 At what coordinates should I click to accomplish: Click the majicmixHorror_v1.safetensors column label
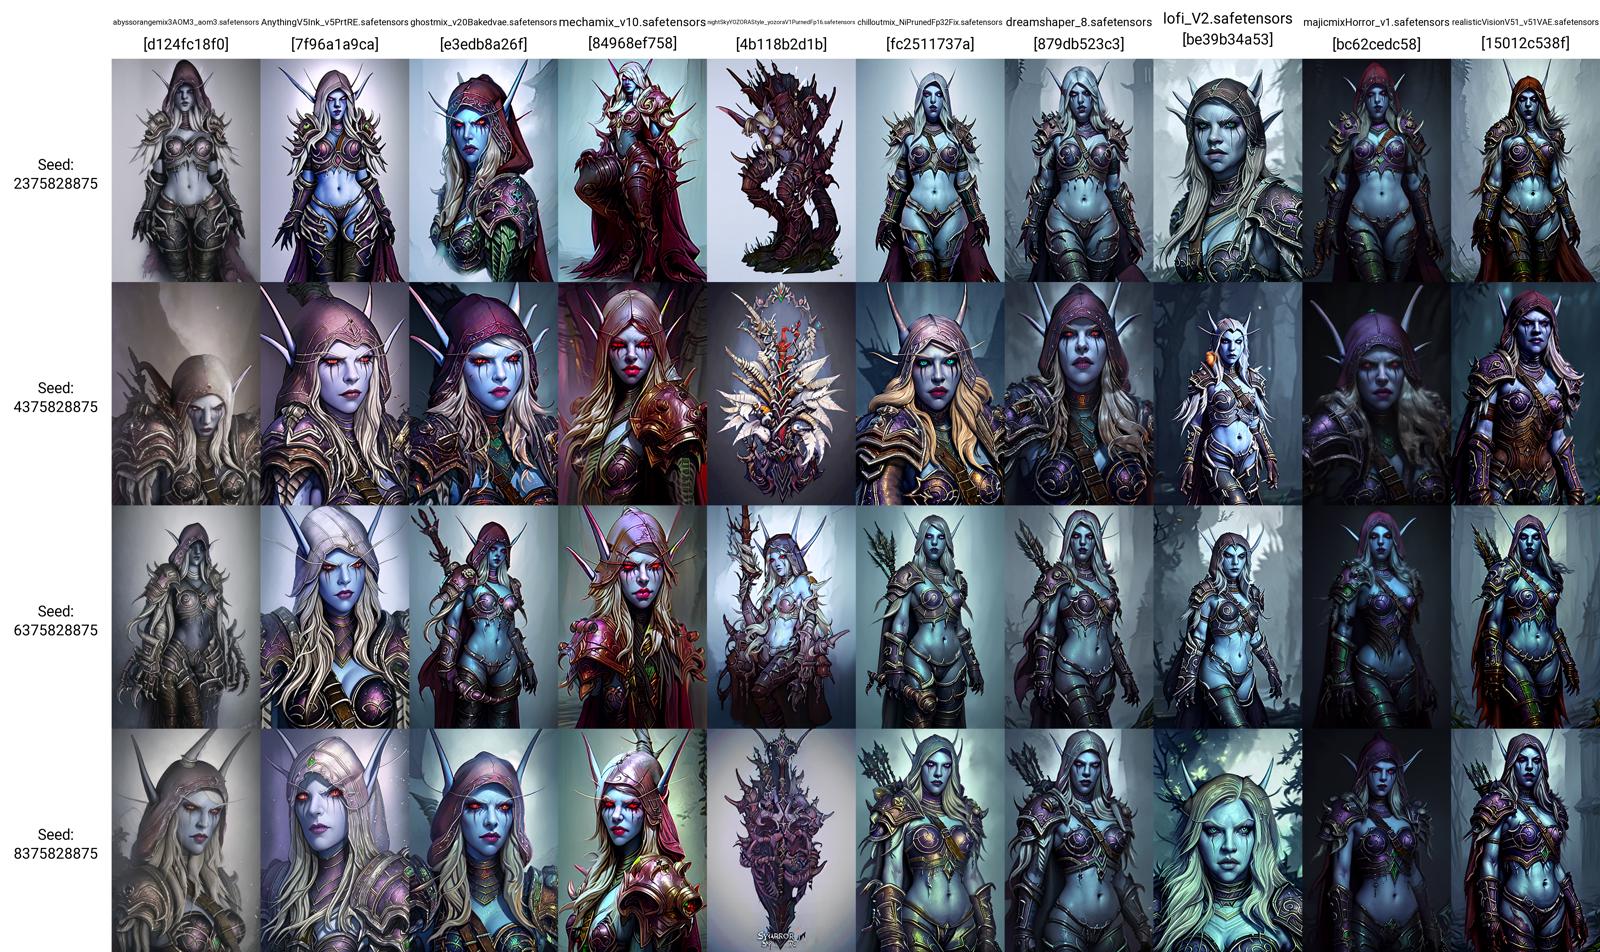tap(1376, 22)
